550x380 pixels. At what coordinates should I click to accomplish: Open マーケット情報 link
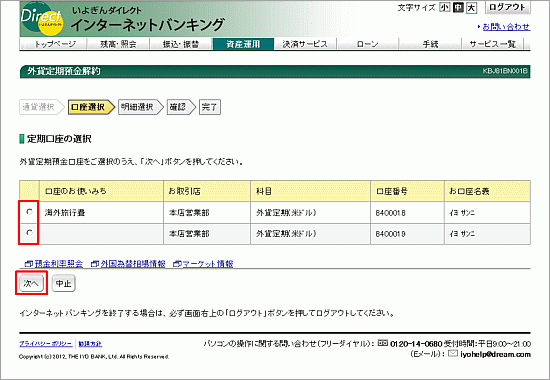[x=208, y=264]
